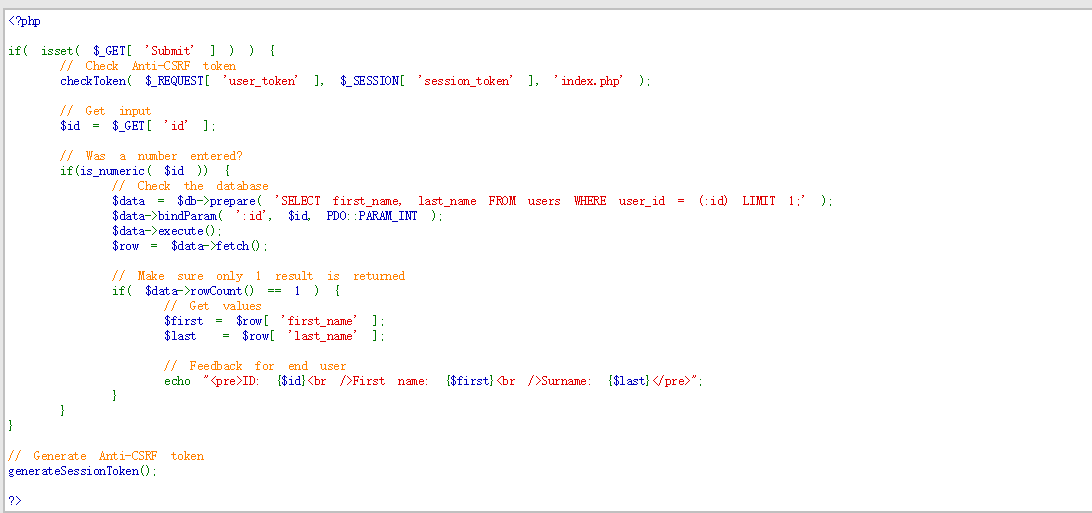The height and width of the screenshot is (513, 1092).
Task: Click the opening <?php tag
Action: pos(24,21)
